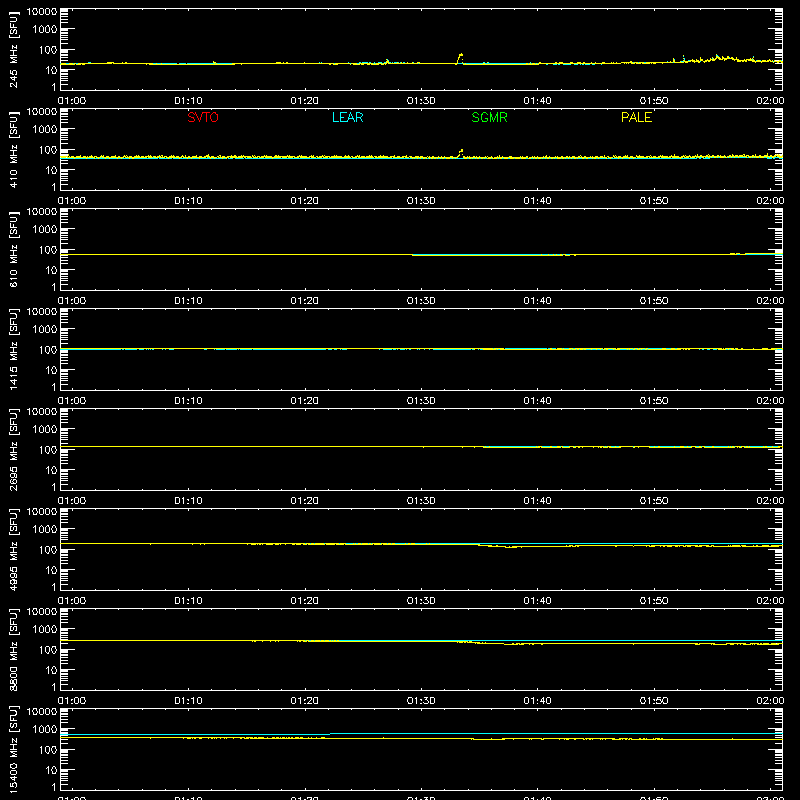
Task: Click 01:00 time label under 245 MHz panel
Action: click(x=72, y=101)
